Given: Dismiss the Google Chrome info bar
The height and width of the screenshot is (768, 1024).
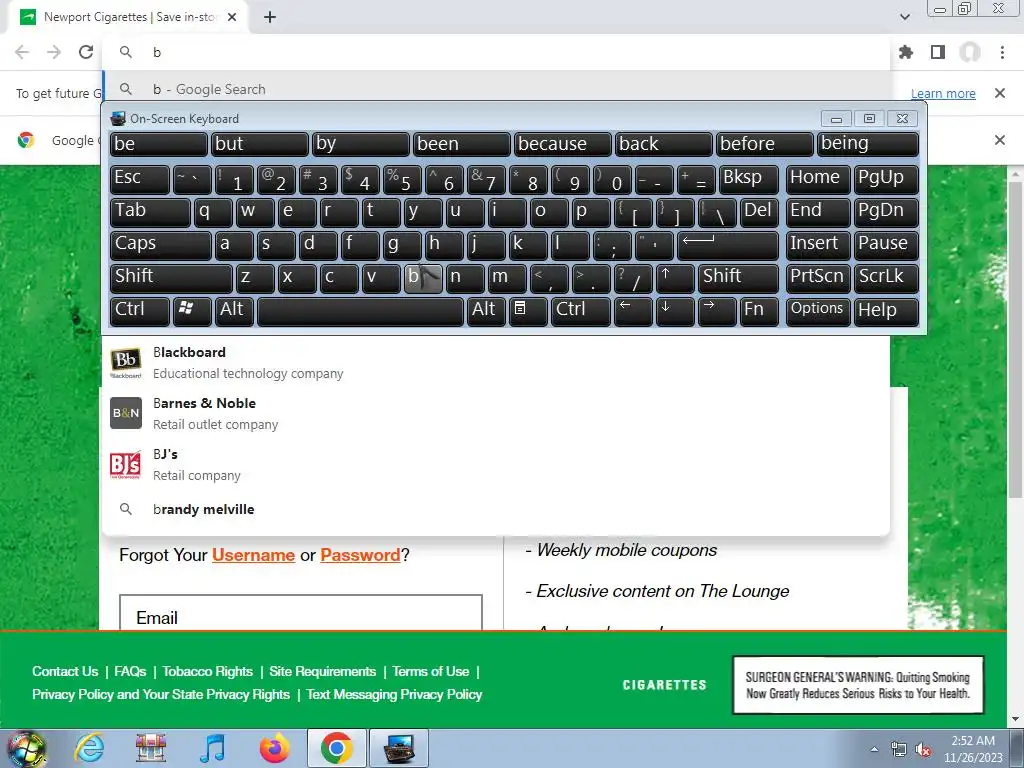Looking at the screenshot, I should 999,140.
